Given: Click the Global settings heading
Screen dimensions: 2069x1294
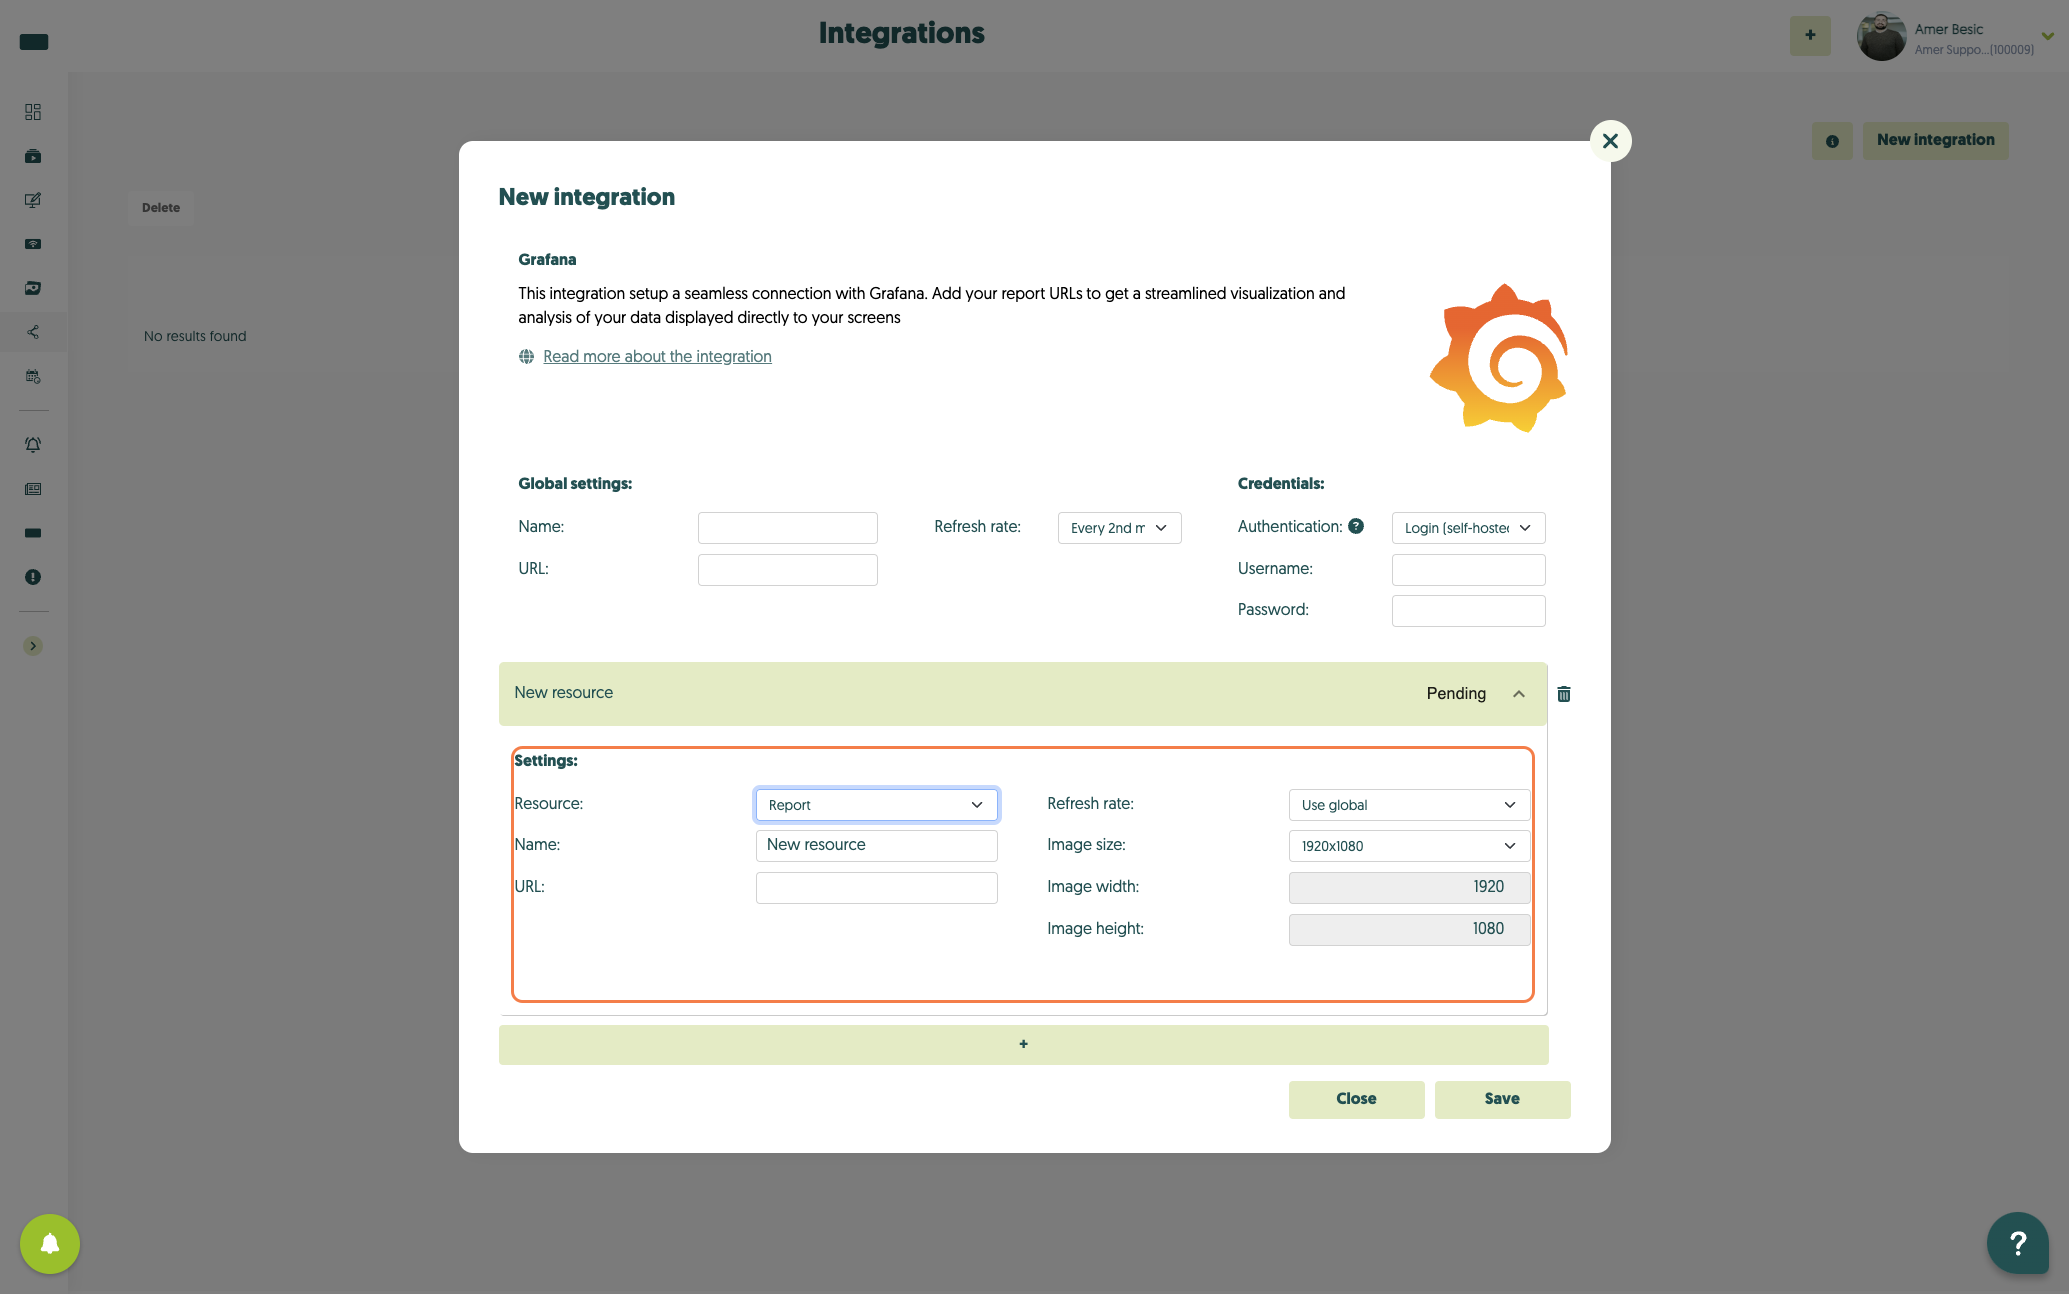Looking at the screenshot, I should [575, 484].
